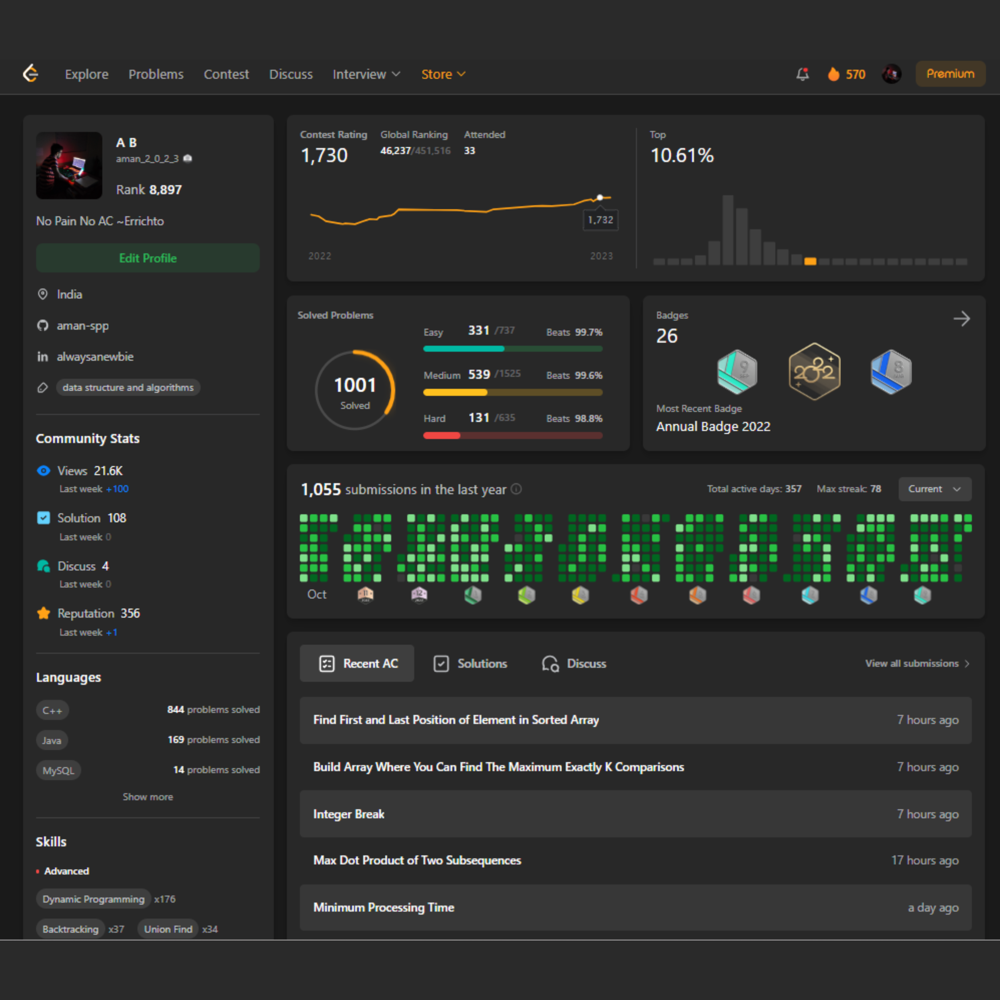Expand the Interview dropdown menu
Image resolution: width=1000 pixels, height=1000 pixels.
(366, 74)
